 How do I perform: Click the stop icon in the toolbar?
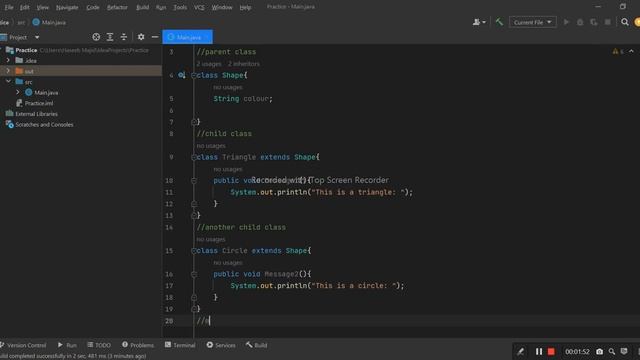608,22
